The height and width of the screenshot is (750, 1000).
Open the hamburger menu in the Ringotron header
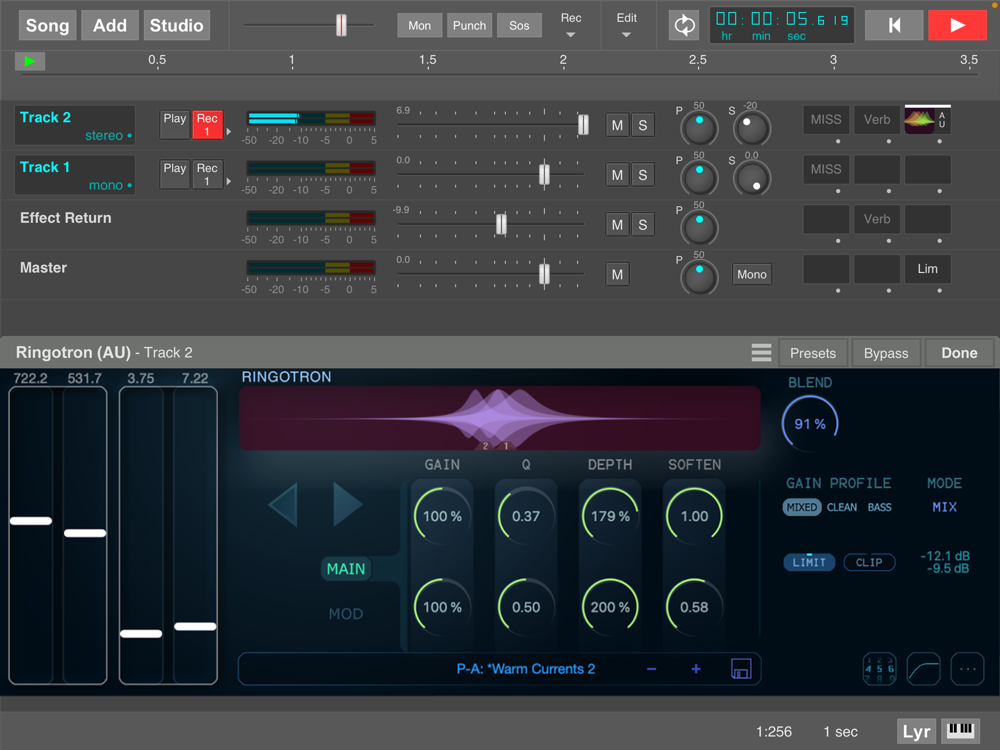[x=761, y=353]
